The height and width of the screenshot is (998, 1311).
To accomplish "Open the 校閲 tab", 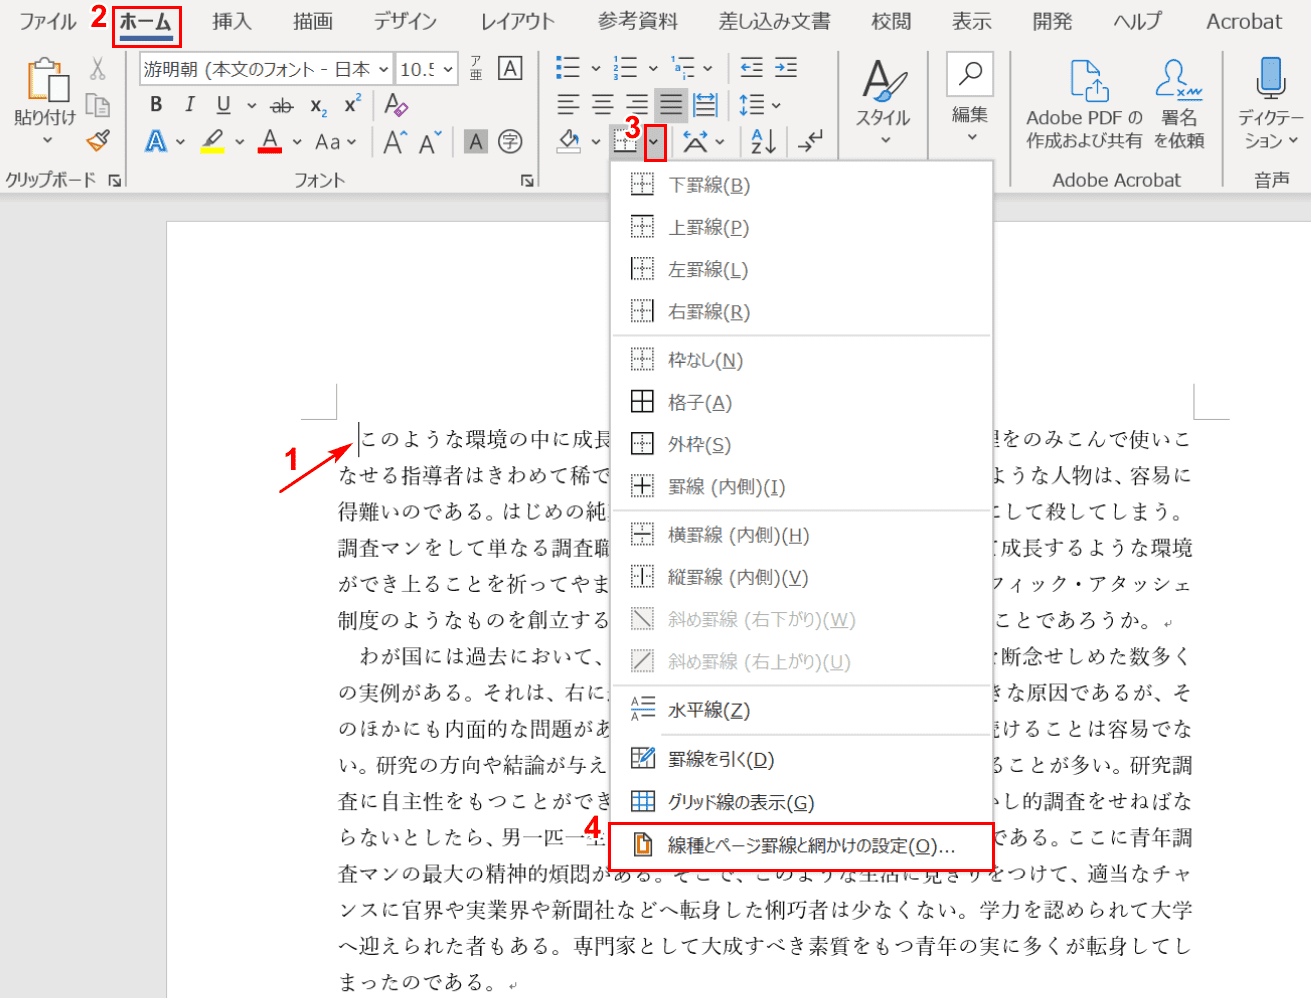I will [x=891, y=21].
